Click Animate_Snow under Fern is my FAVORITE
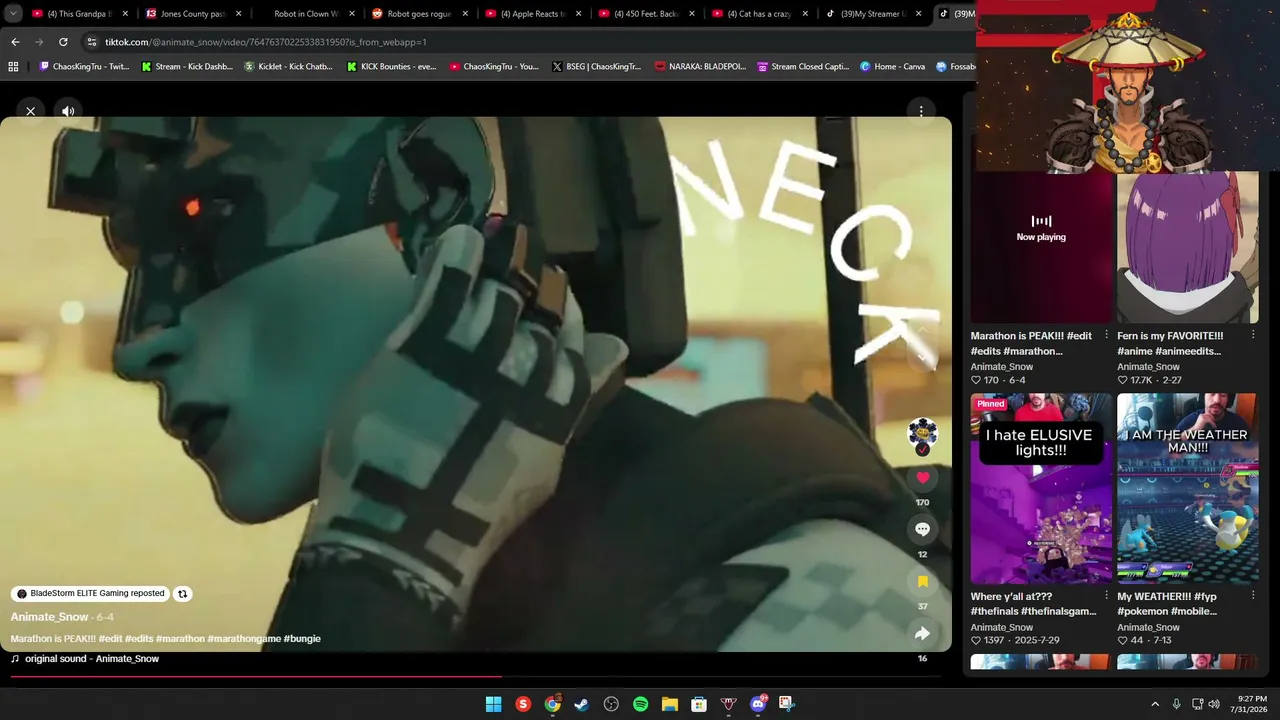The image size is (1280, 720). [1148, 367]
